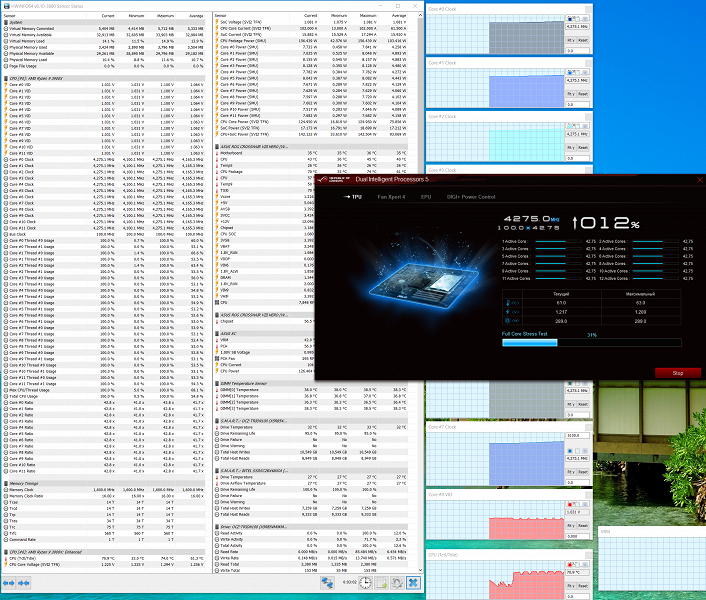Click Reset in Core #2 Clock graph
706x600 pixels.
[x=583, y=148]
